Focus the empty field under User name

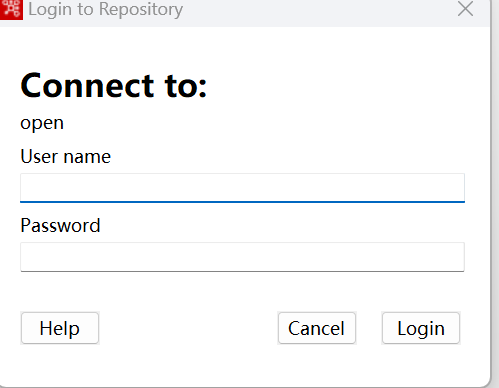pos(242,188)
